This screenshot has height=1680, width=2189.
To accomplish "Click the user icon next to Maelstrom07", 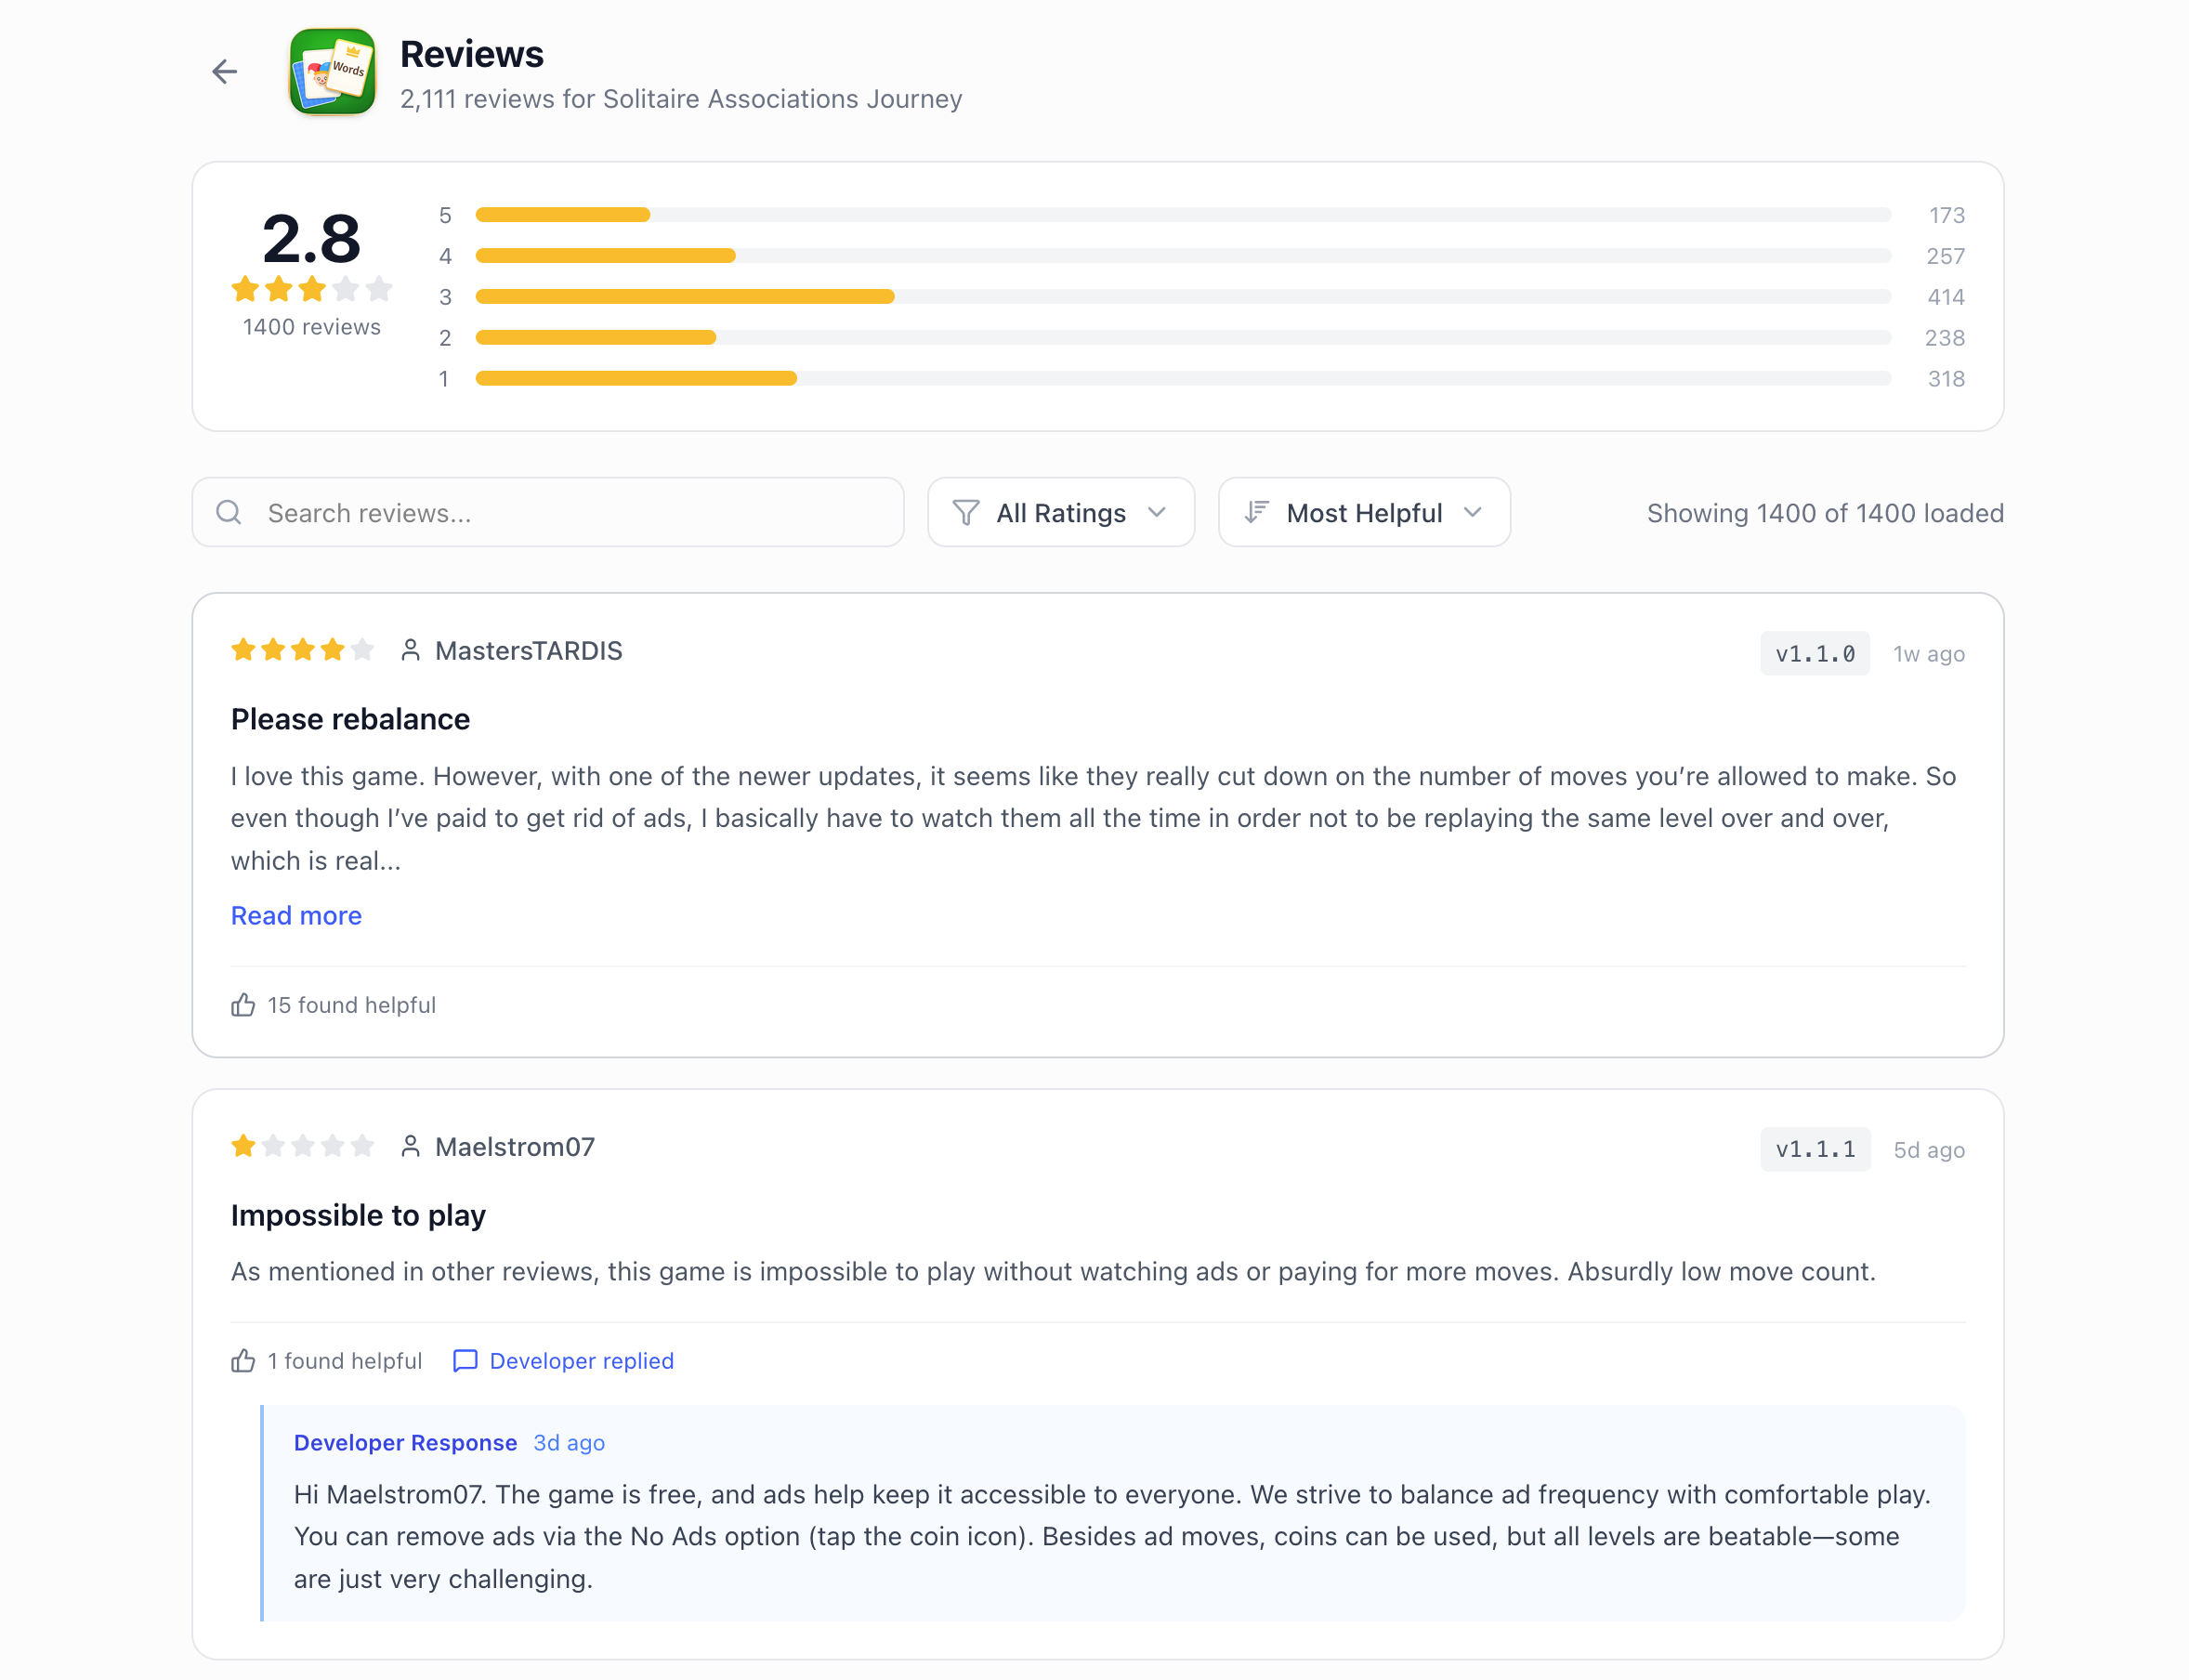I will pos(411,1146).
